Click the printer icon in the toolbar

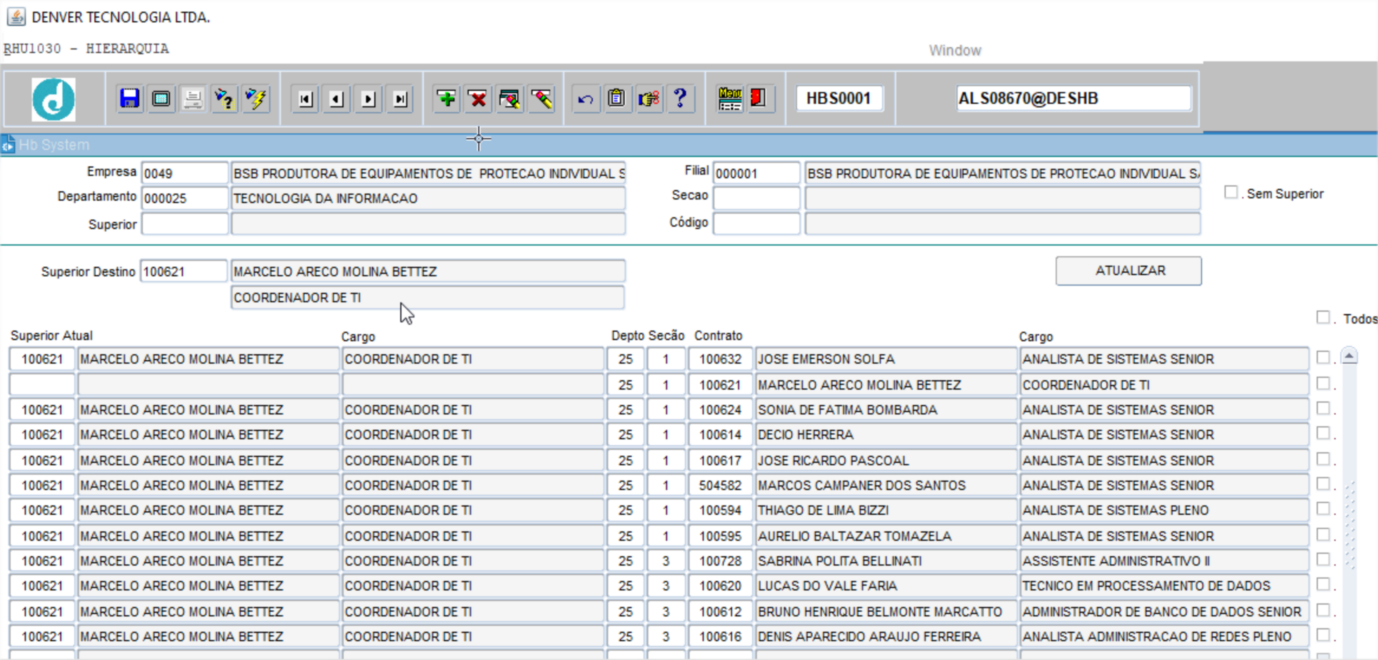[x=193, y=99]
